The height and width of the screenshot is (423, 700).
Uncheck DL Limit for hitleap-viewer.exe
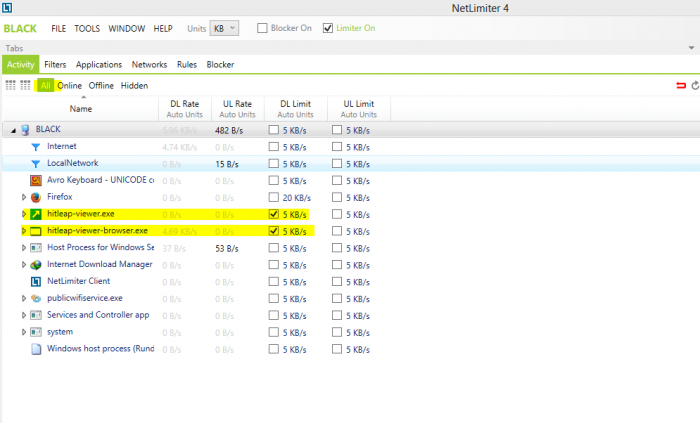274,214
